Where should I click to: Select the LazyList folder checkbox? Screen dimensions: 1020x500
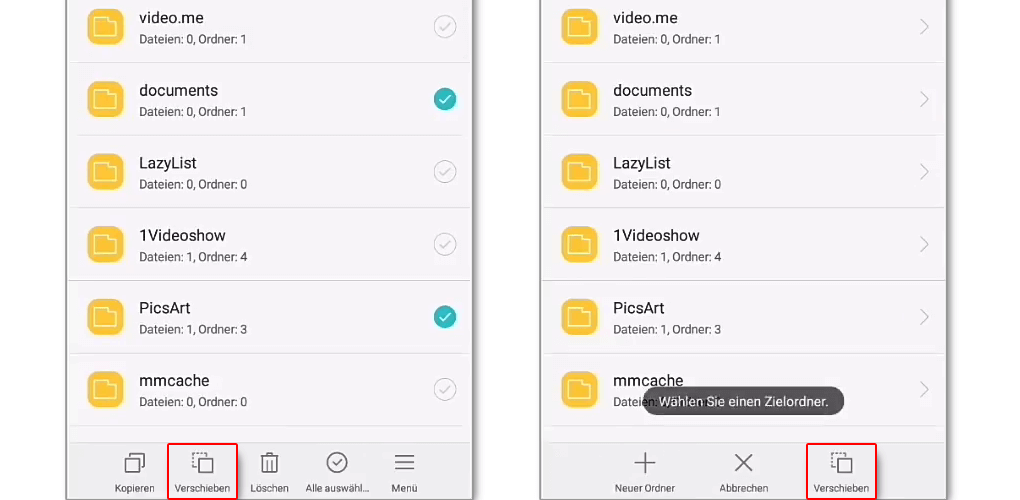tap(445, 172)
